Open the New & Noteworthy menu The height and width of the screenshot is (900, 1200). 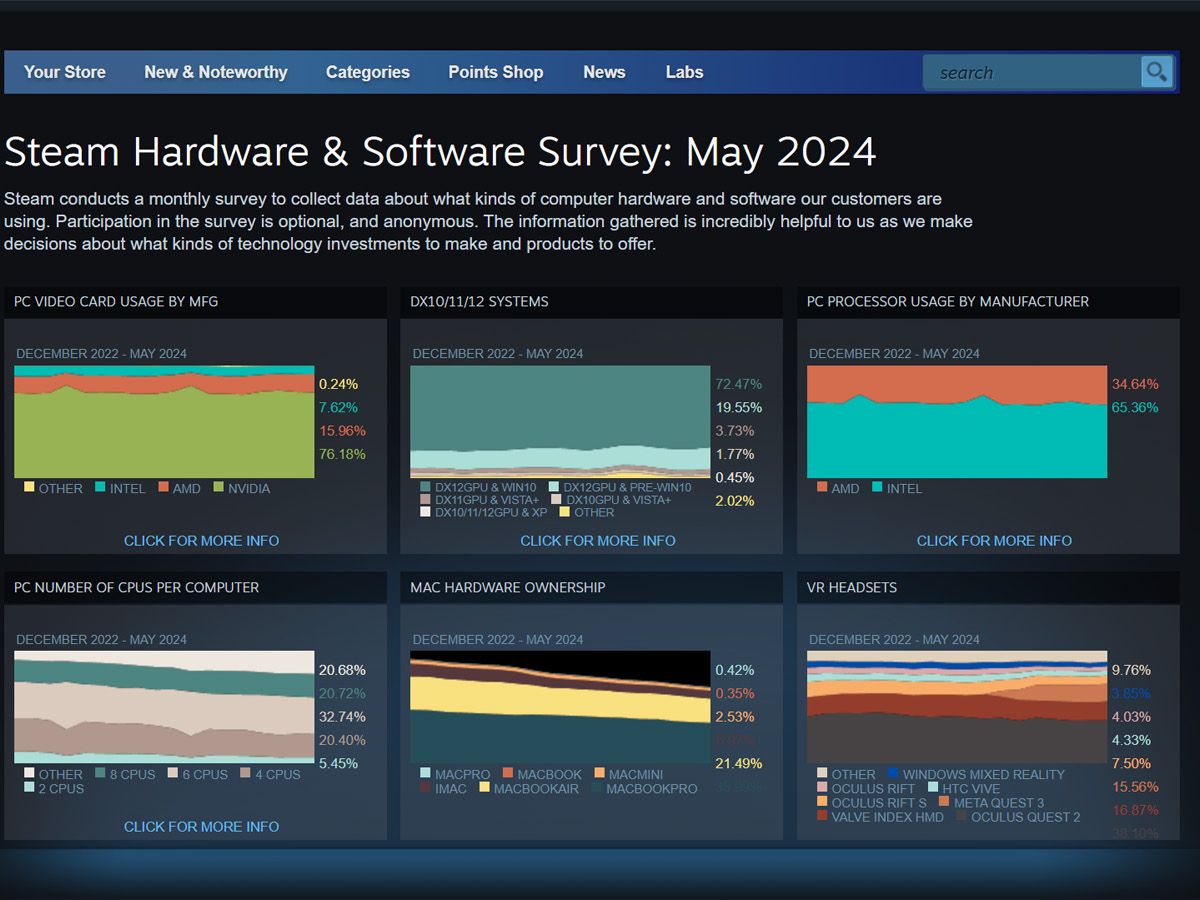(x=215, y=72)
